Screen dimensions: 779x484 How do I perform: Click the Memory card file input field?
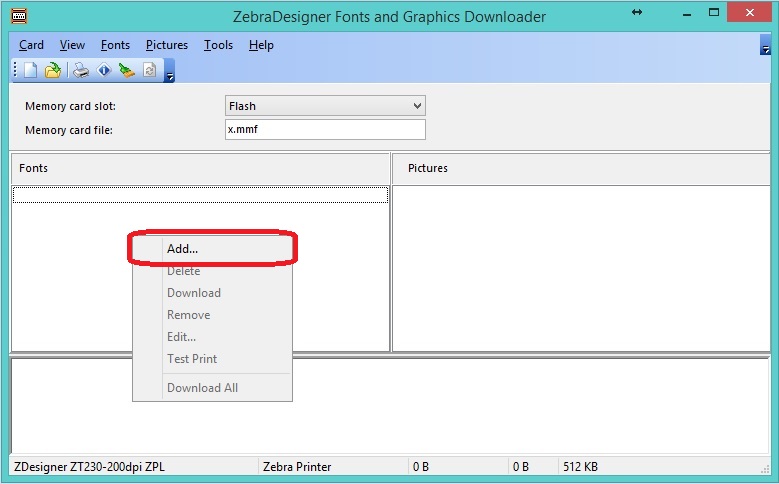point(325,130)
